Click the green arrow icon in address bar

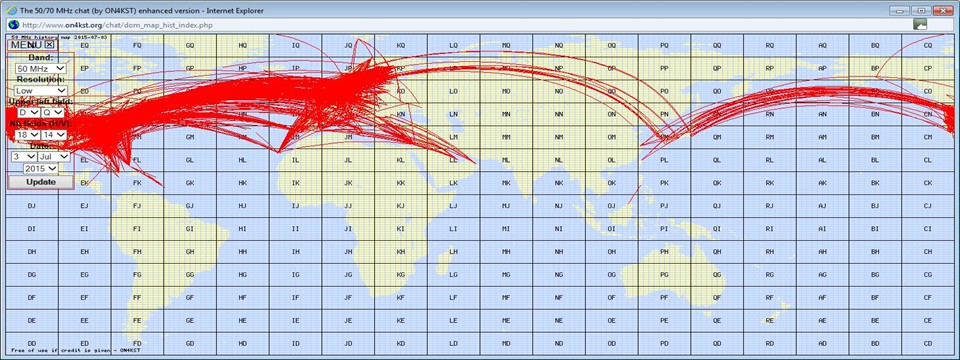920,24
